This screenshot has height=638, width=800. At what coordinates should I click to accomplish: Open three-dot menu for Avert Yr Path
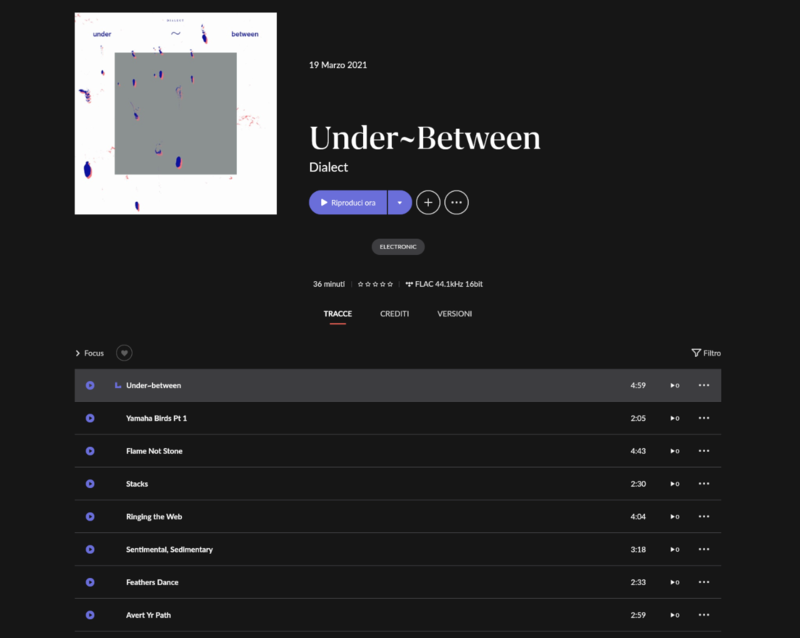704,615
